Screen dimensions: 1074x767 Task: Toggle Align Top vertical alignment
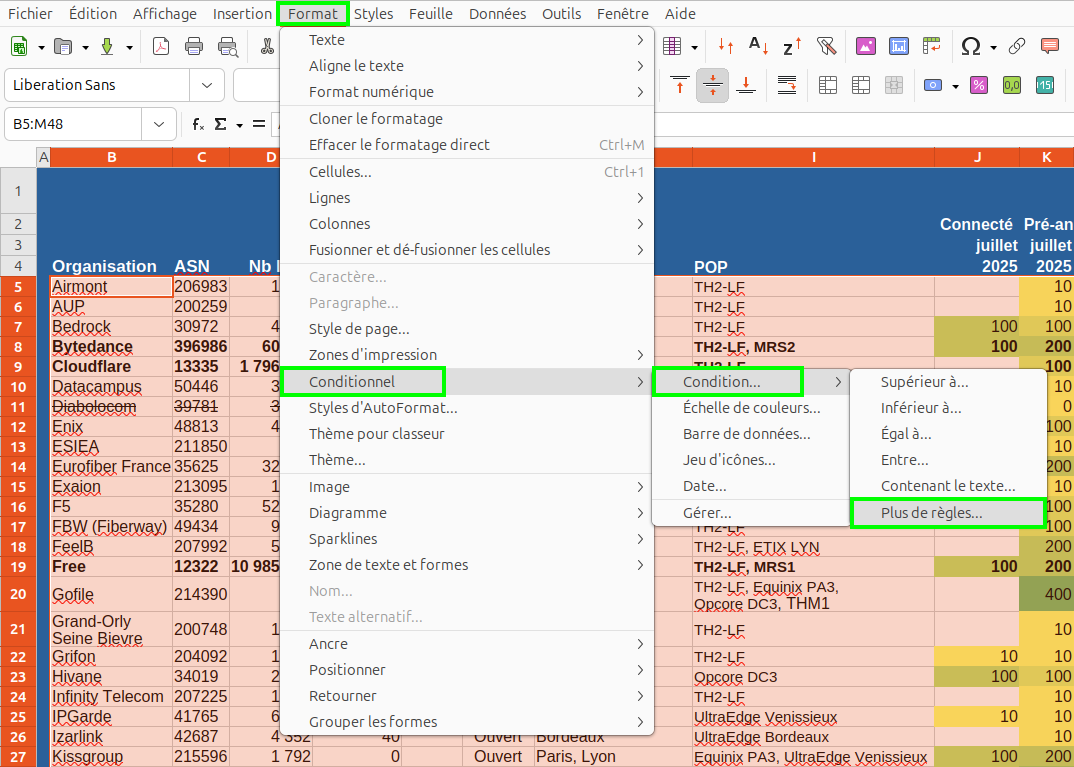pos(679,86)
